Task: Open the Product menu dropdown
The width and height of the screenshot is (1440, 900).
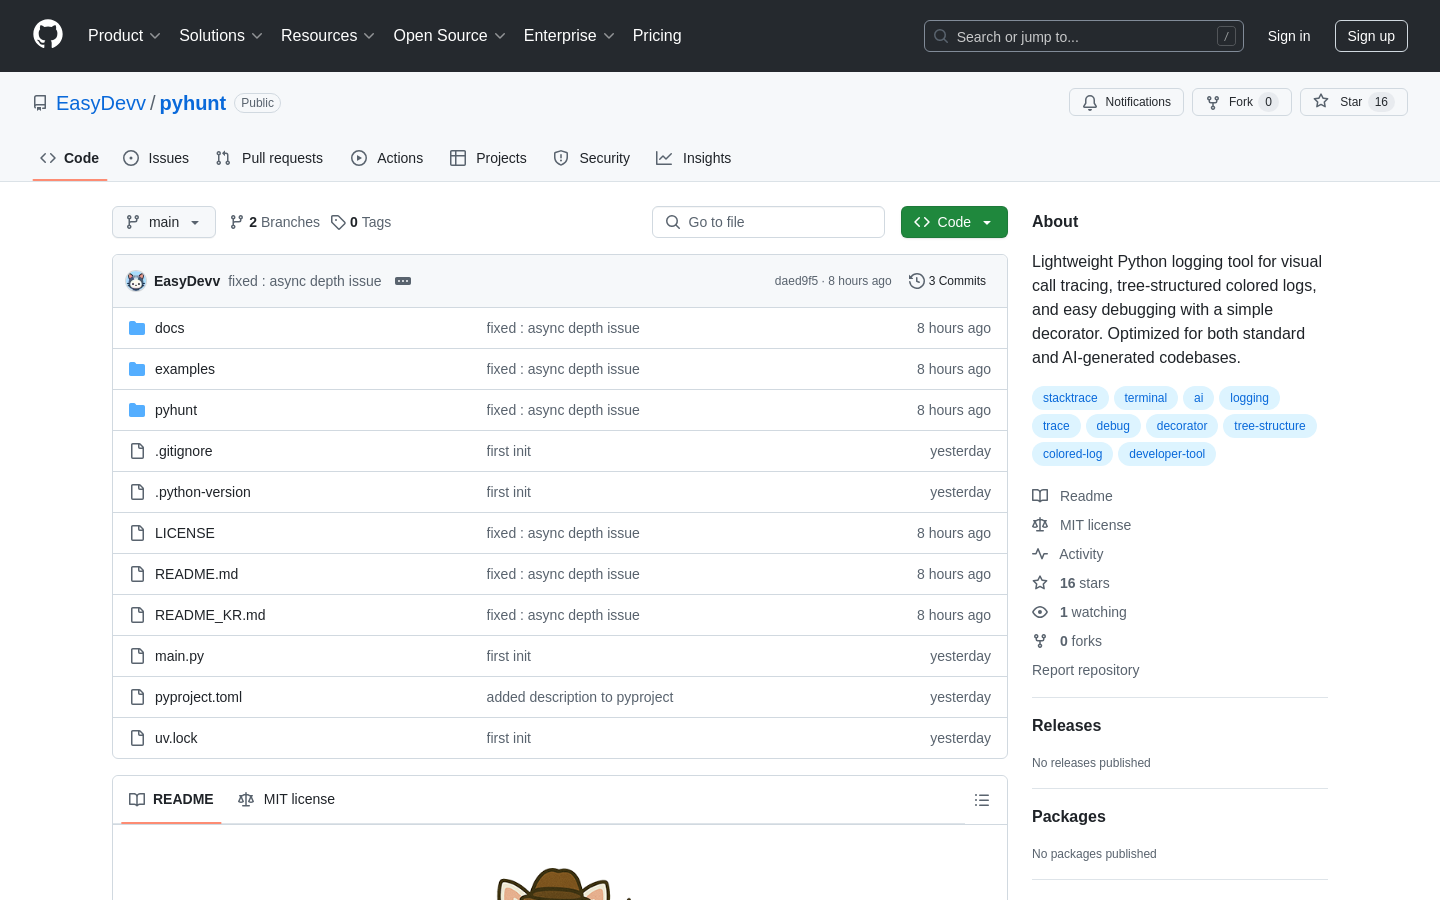Action: point(124,36)
